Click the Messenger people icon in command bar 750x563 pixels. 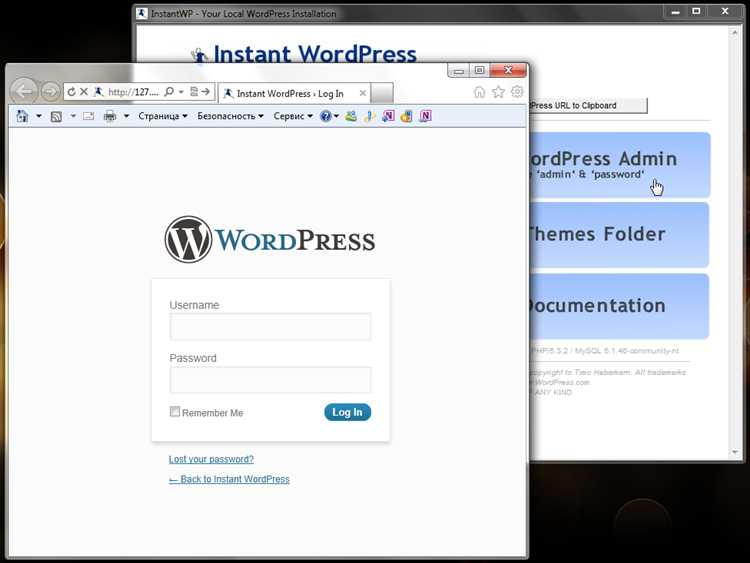351,116
